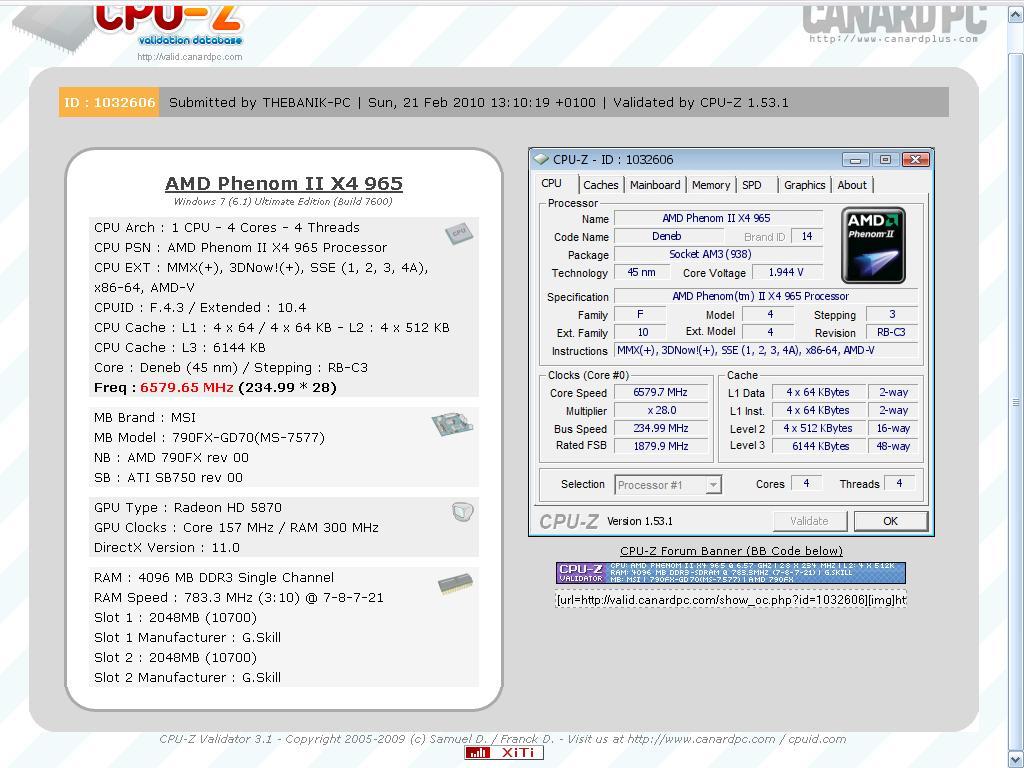Viewport: 1024px width, 768px height.
Task: Click the Core Speed 6579.7 MHz field
Action: 660,392
